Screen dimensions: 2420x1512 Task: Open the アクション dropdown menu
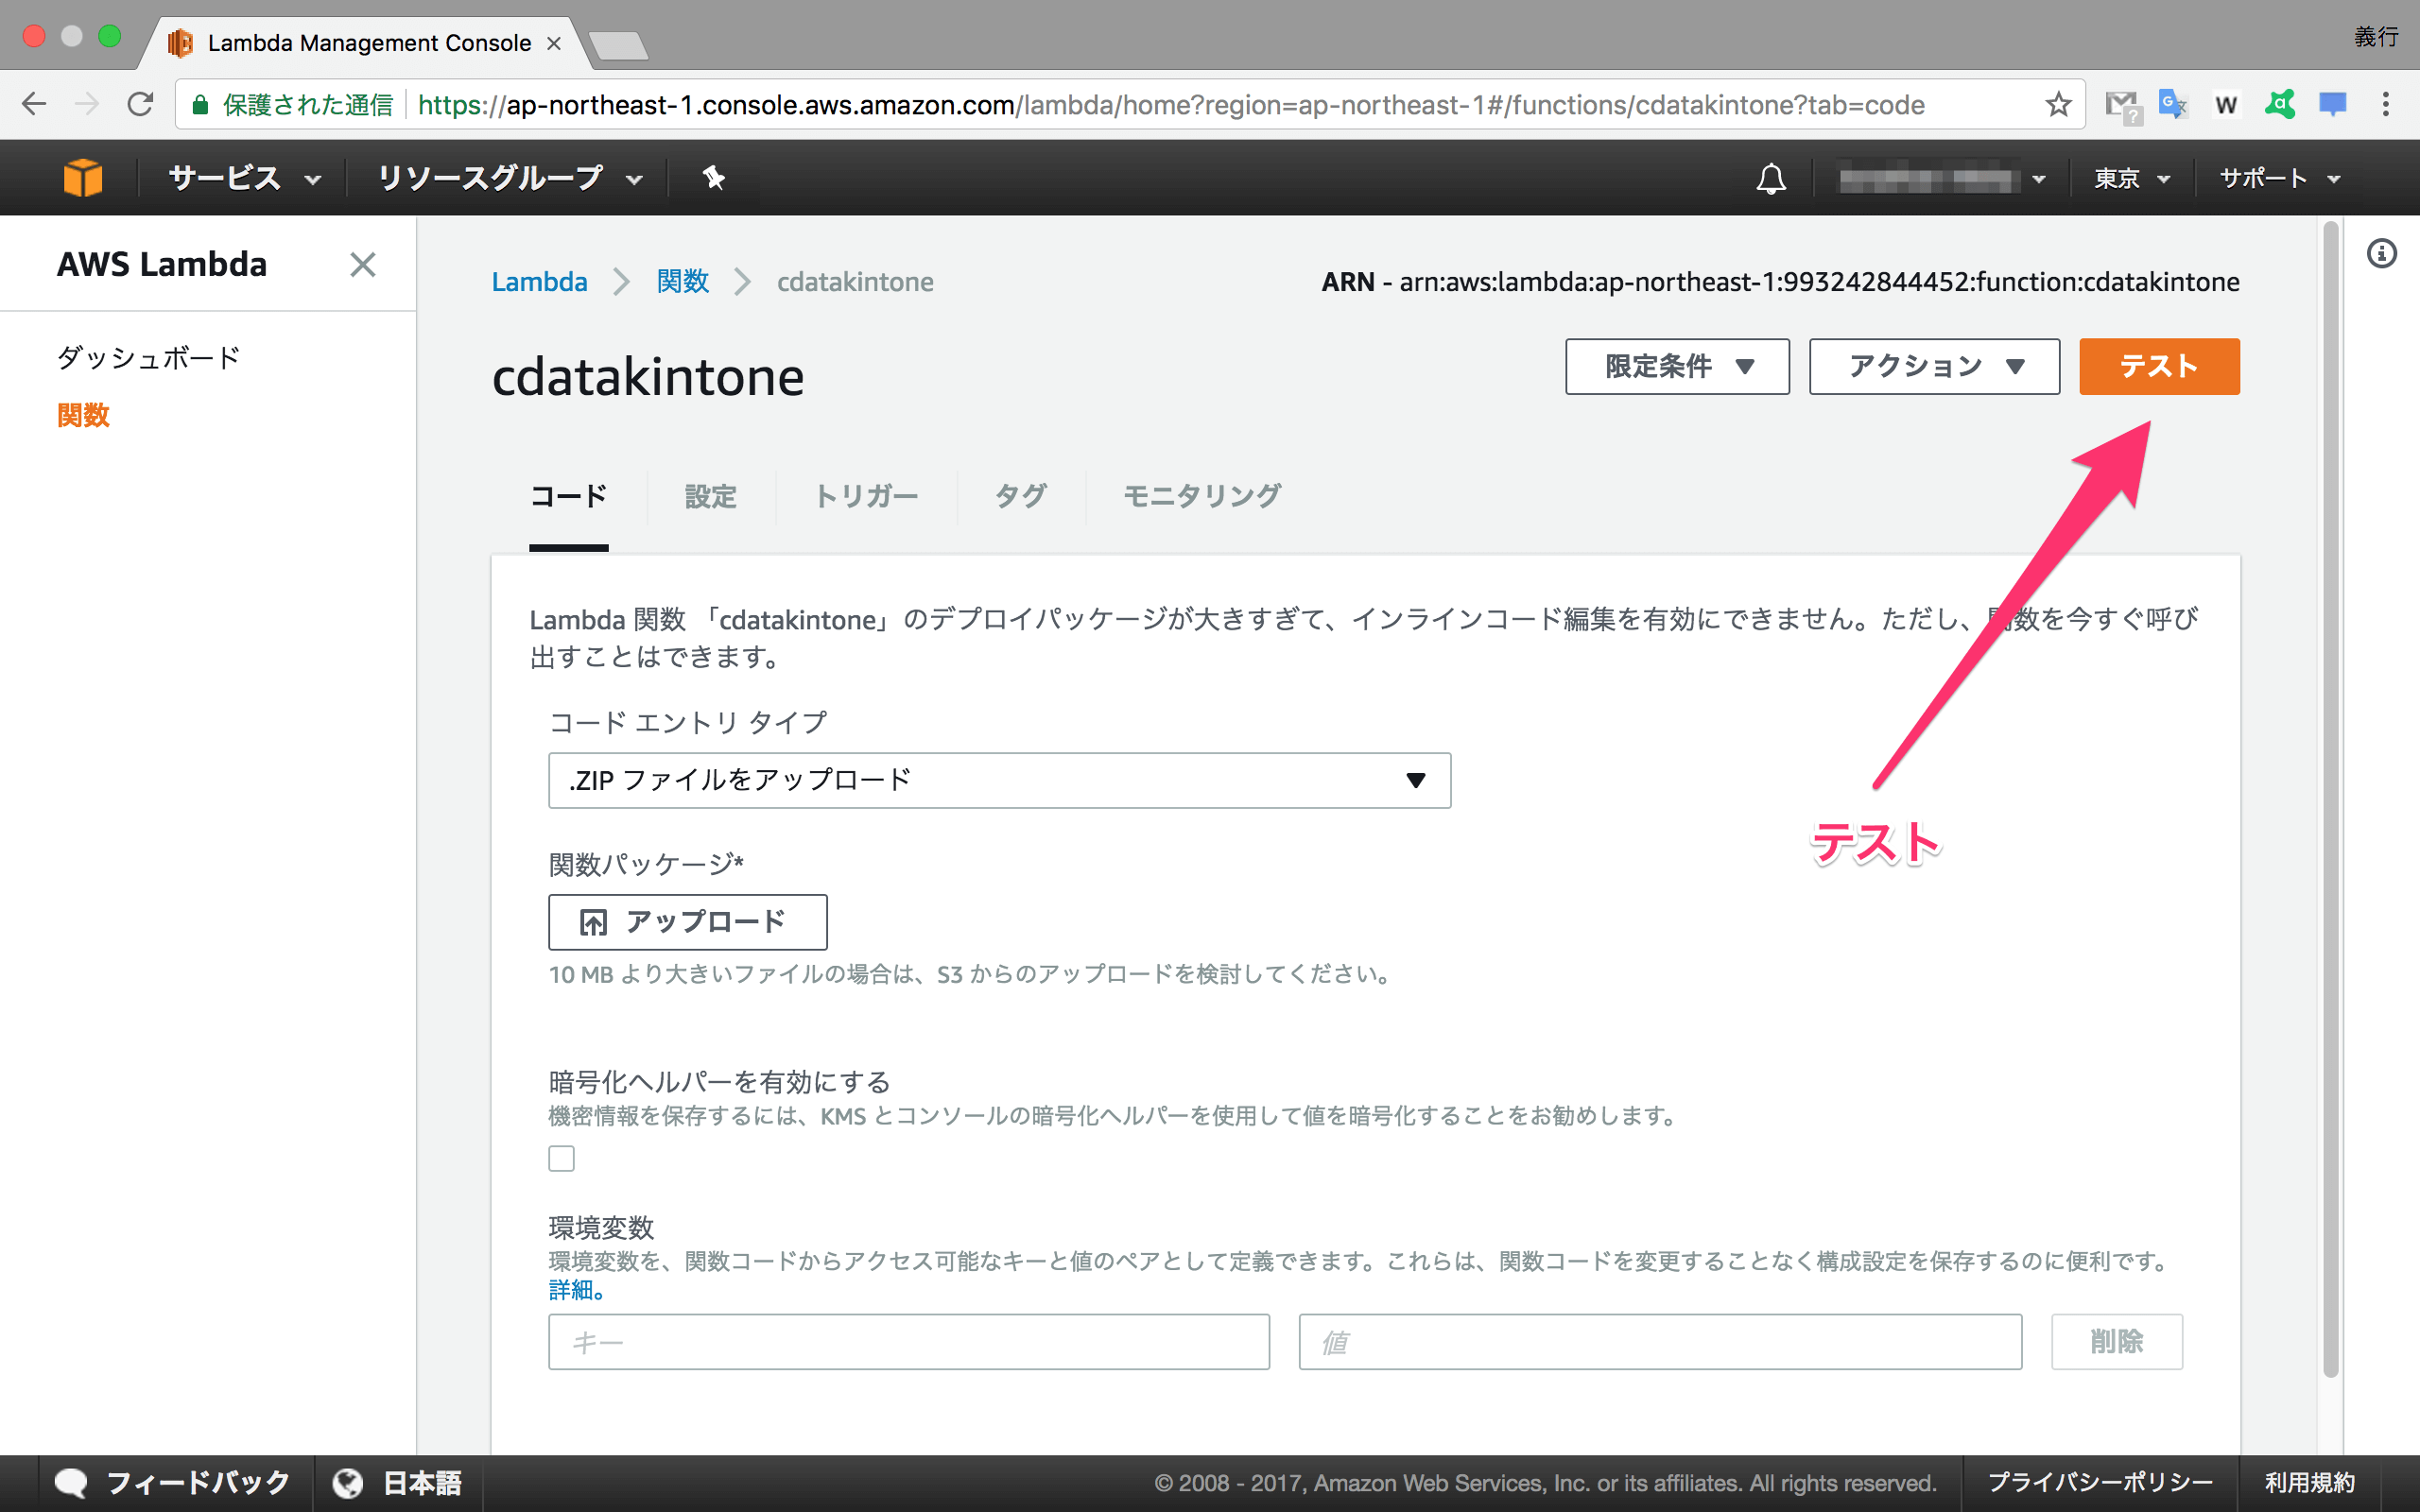(1934, 367)
